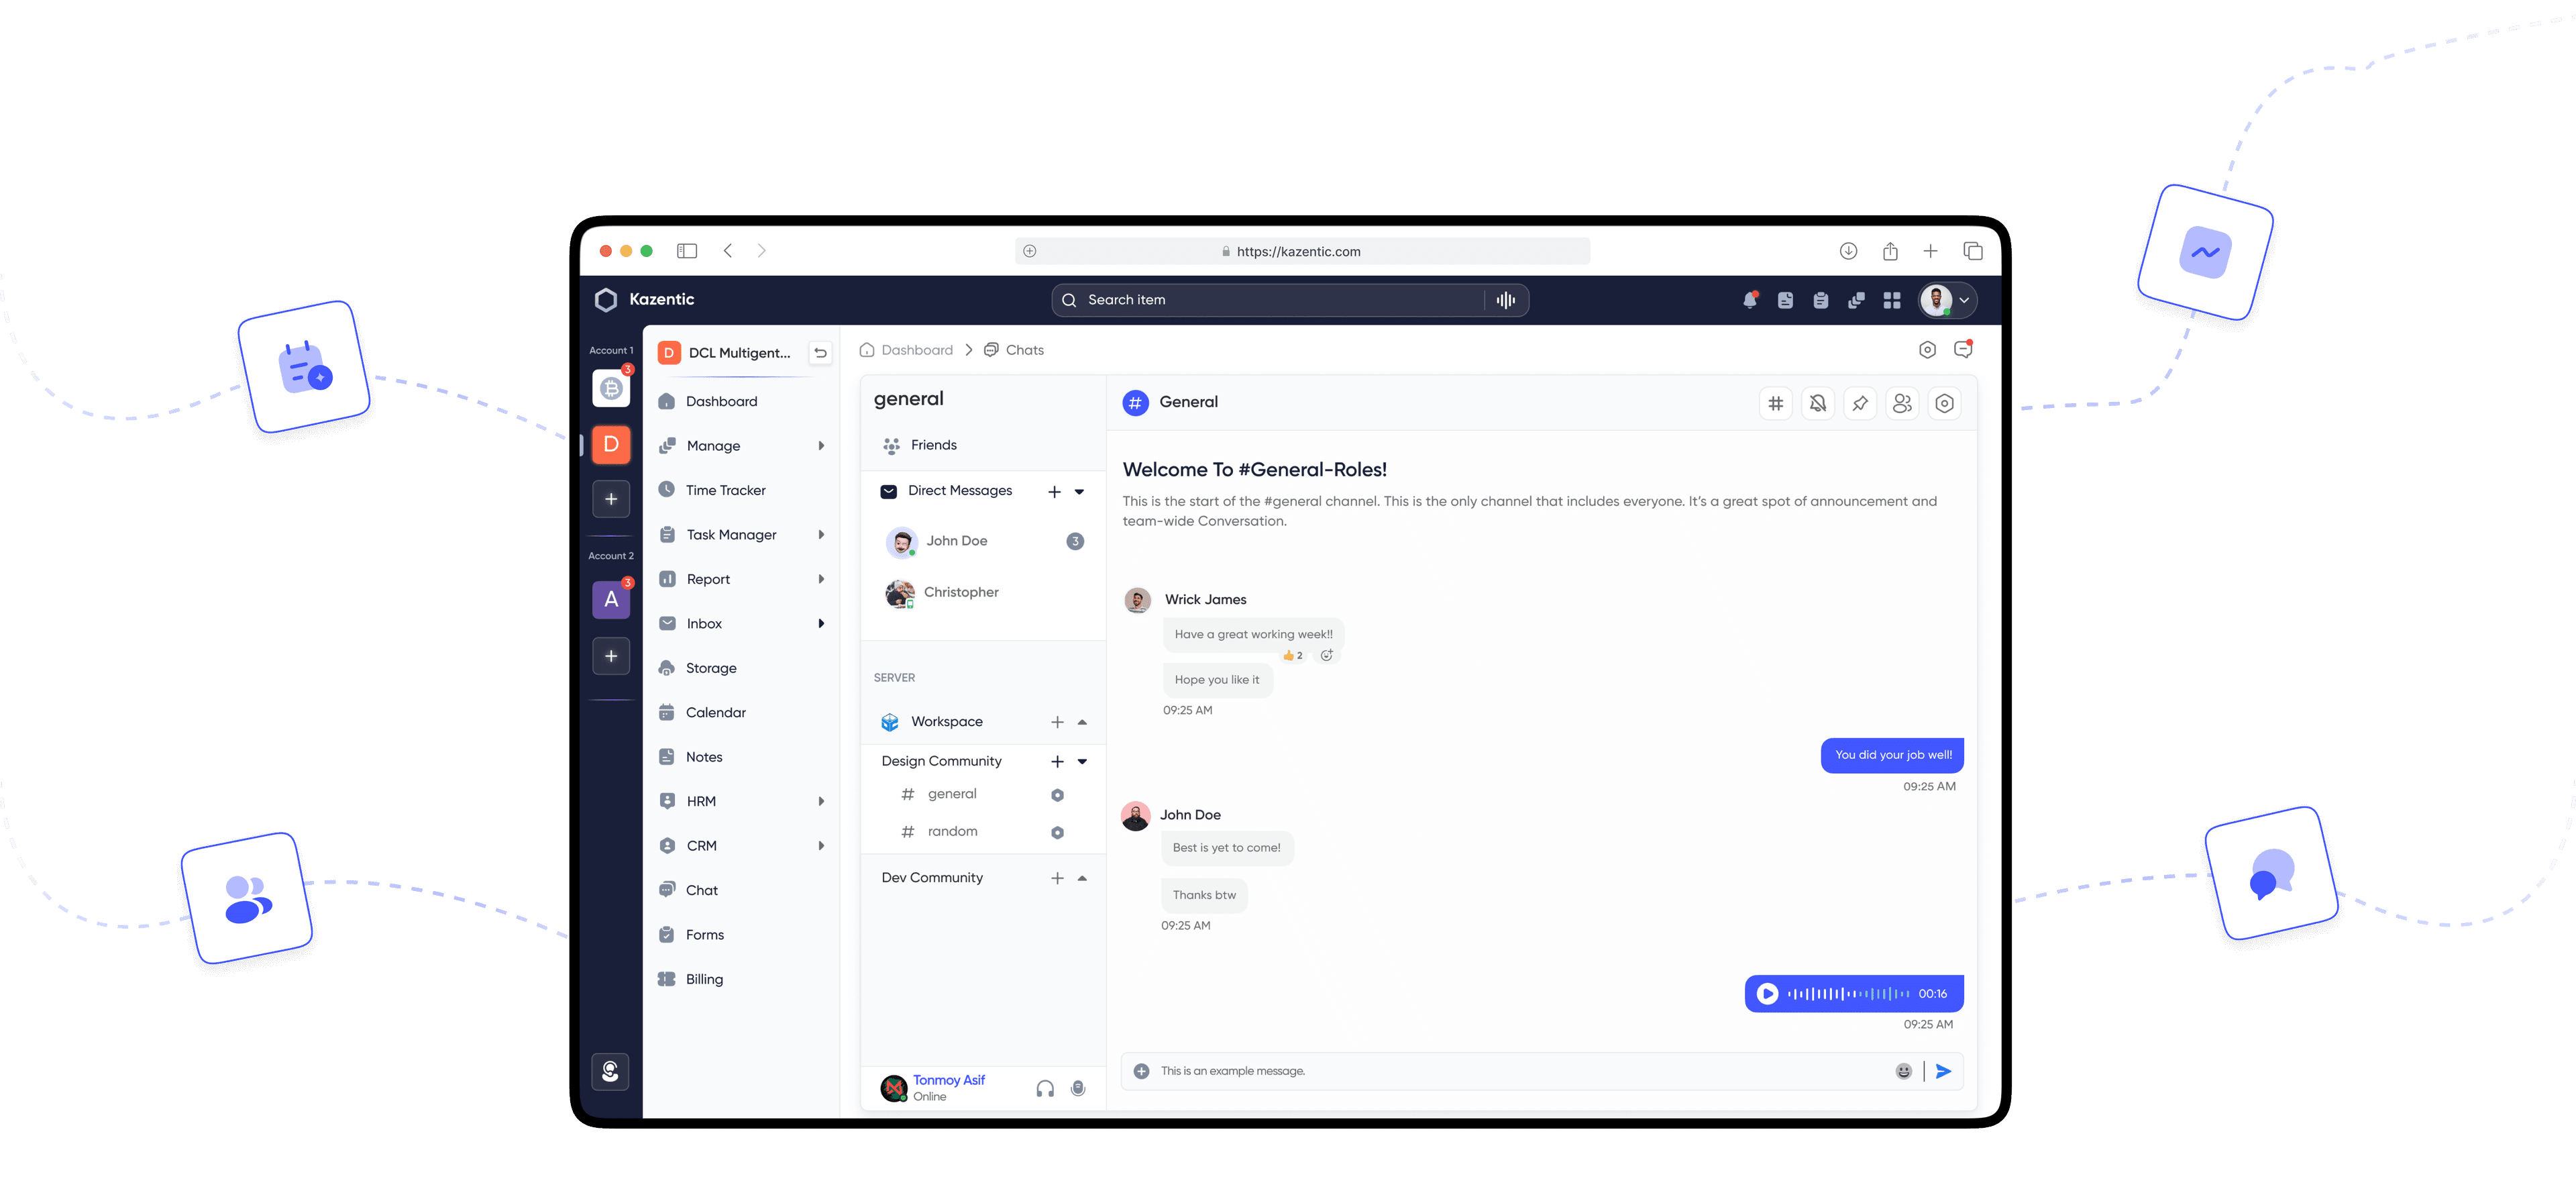Open the apps grid icon in top bar
The height and width of the screenshot is (1199, 2576).
tap(1891, 300)
